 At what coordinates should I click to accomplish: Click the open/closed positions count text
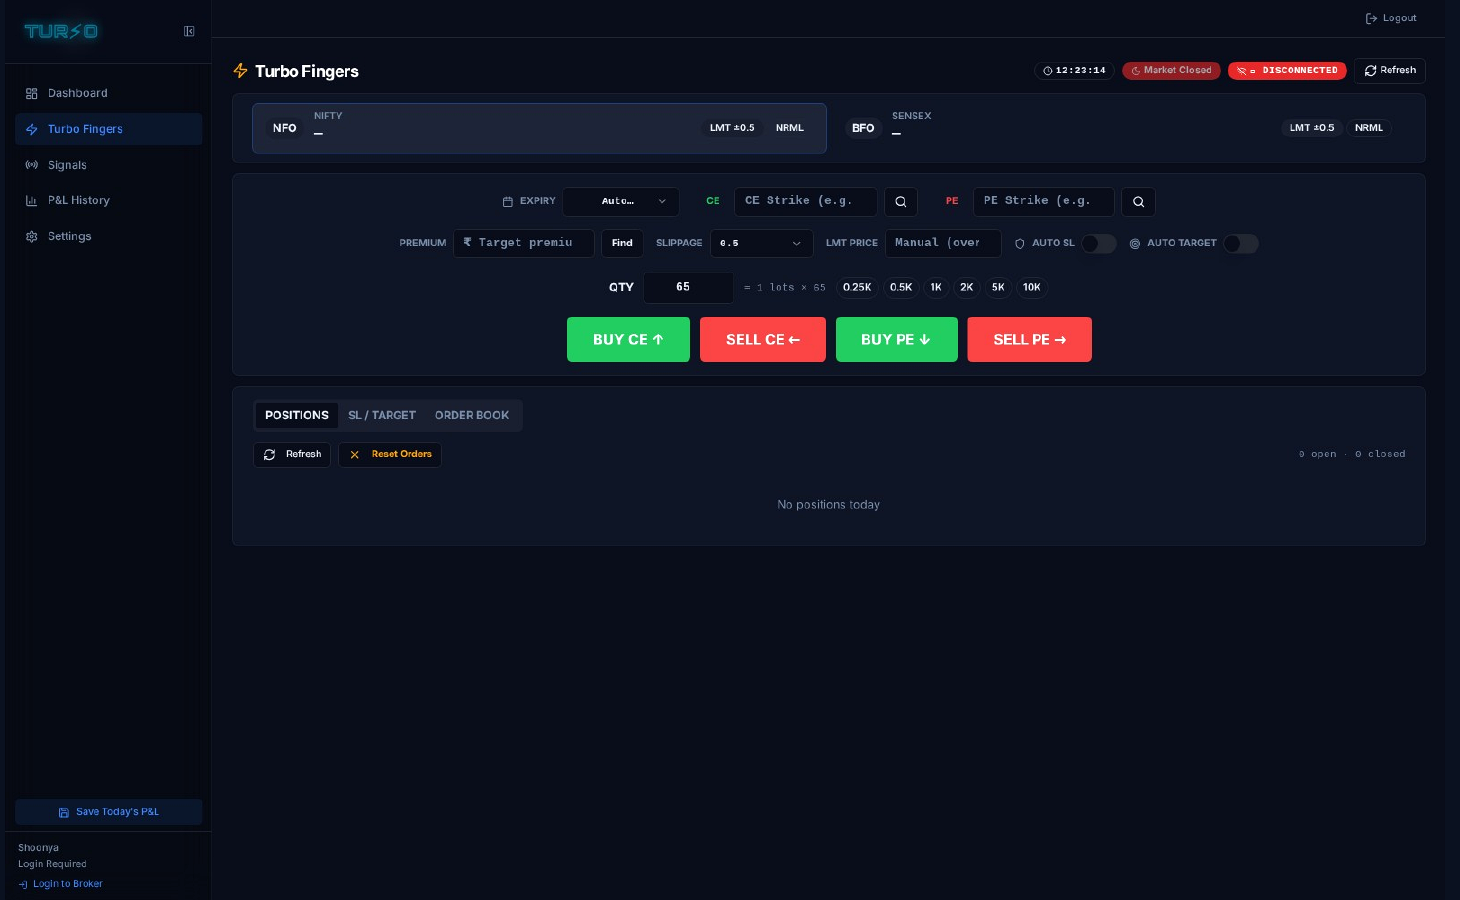click(x=1352, y=454)
